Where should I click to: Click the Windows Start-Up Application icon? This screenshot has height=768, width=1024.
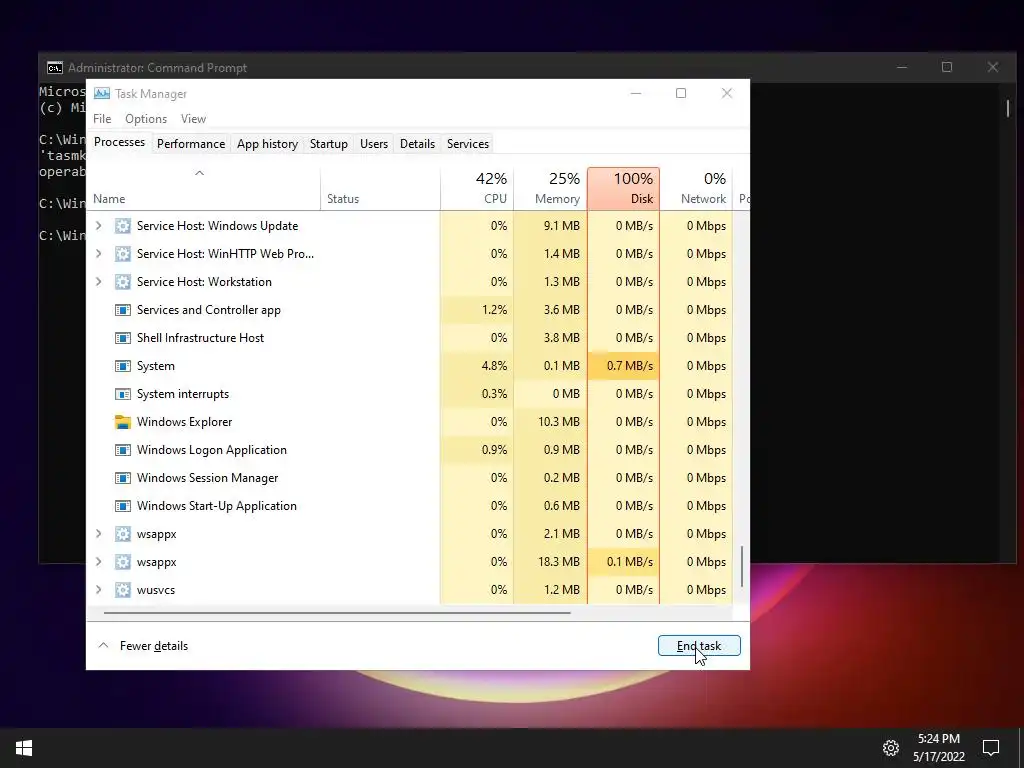(123, 506)
